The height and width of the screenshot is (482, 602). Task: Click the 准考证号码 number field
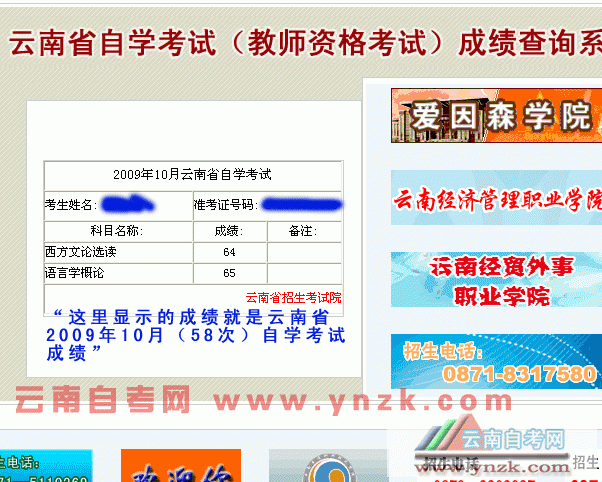click(300, 205)
